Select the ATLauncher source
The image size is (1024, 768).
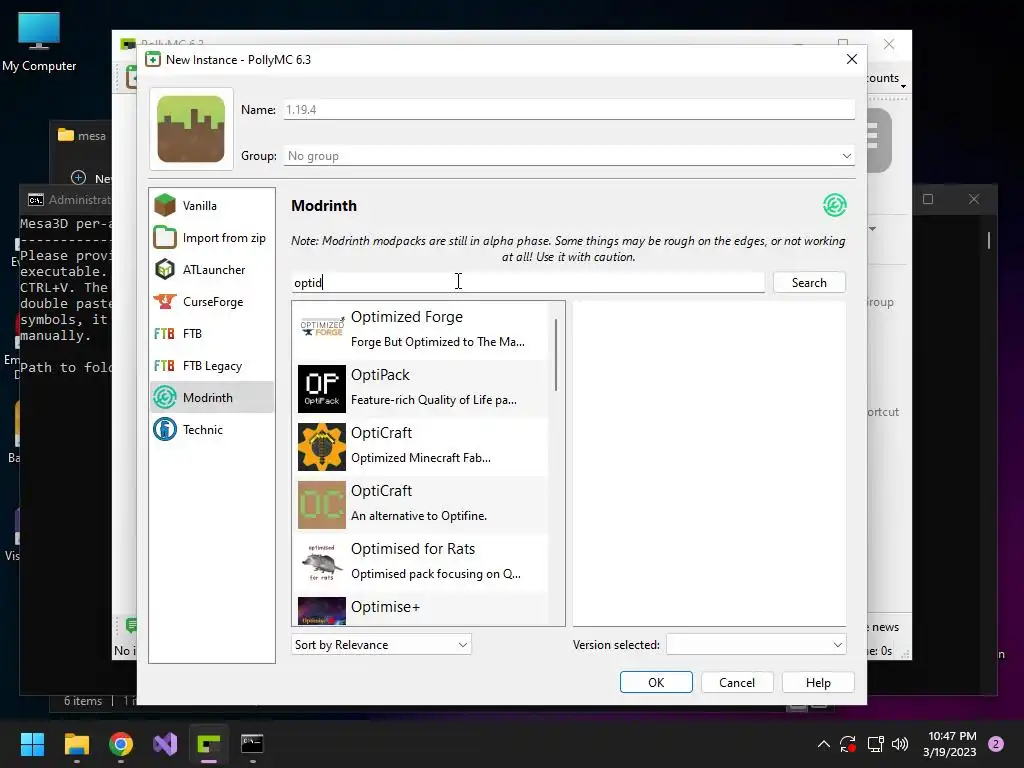(212, 270)
